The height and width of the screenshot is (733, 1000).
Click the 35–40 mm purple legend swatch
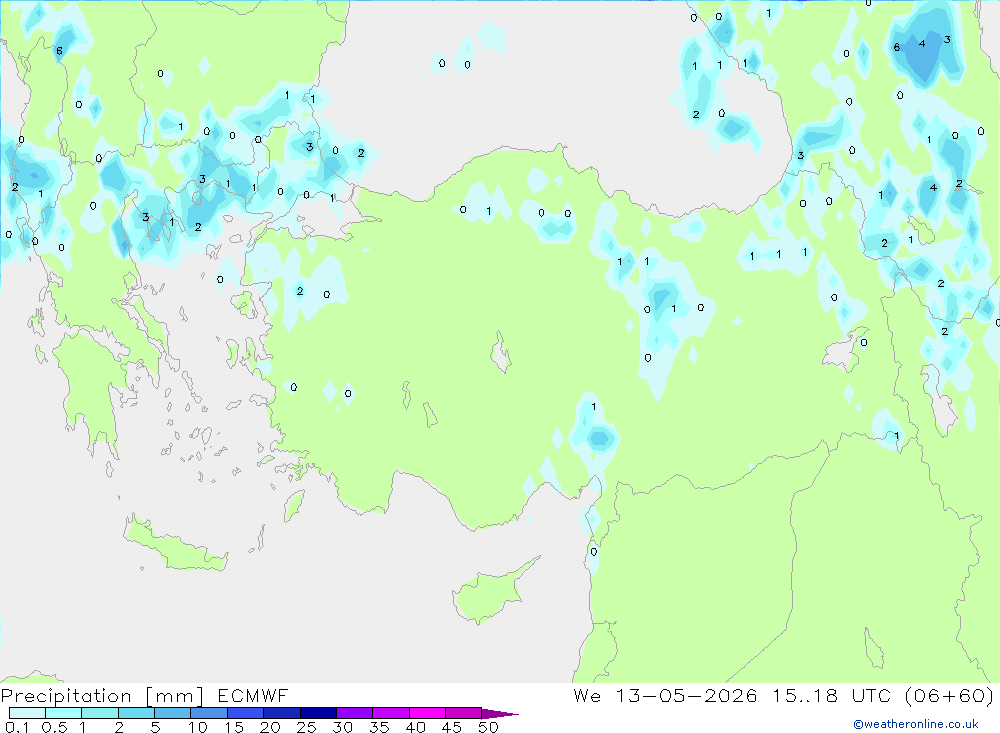[390, 713]
